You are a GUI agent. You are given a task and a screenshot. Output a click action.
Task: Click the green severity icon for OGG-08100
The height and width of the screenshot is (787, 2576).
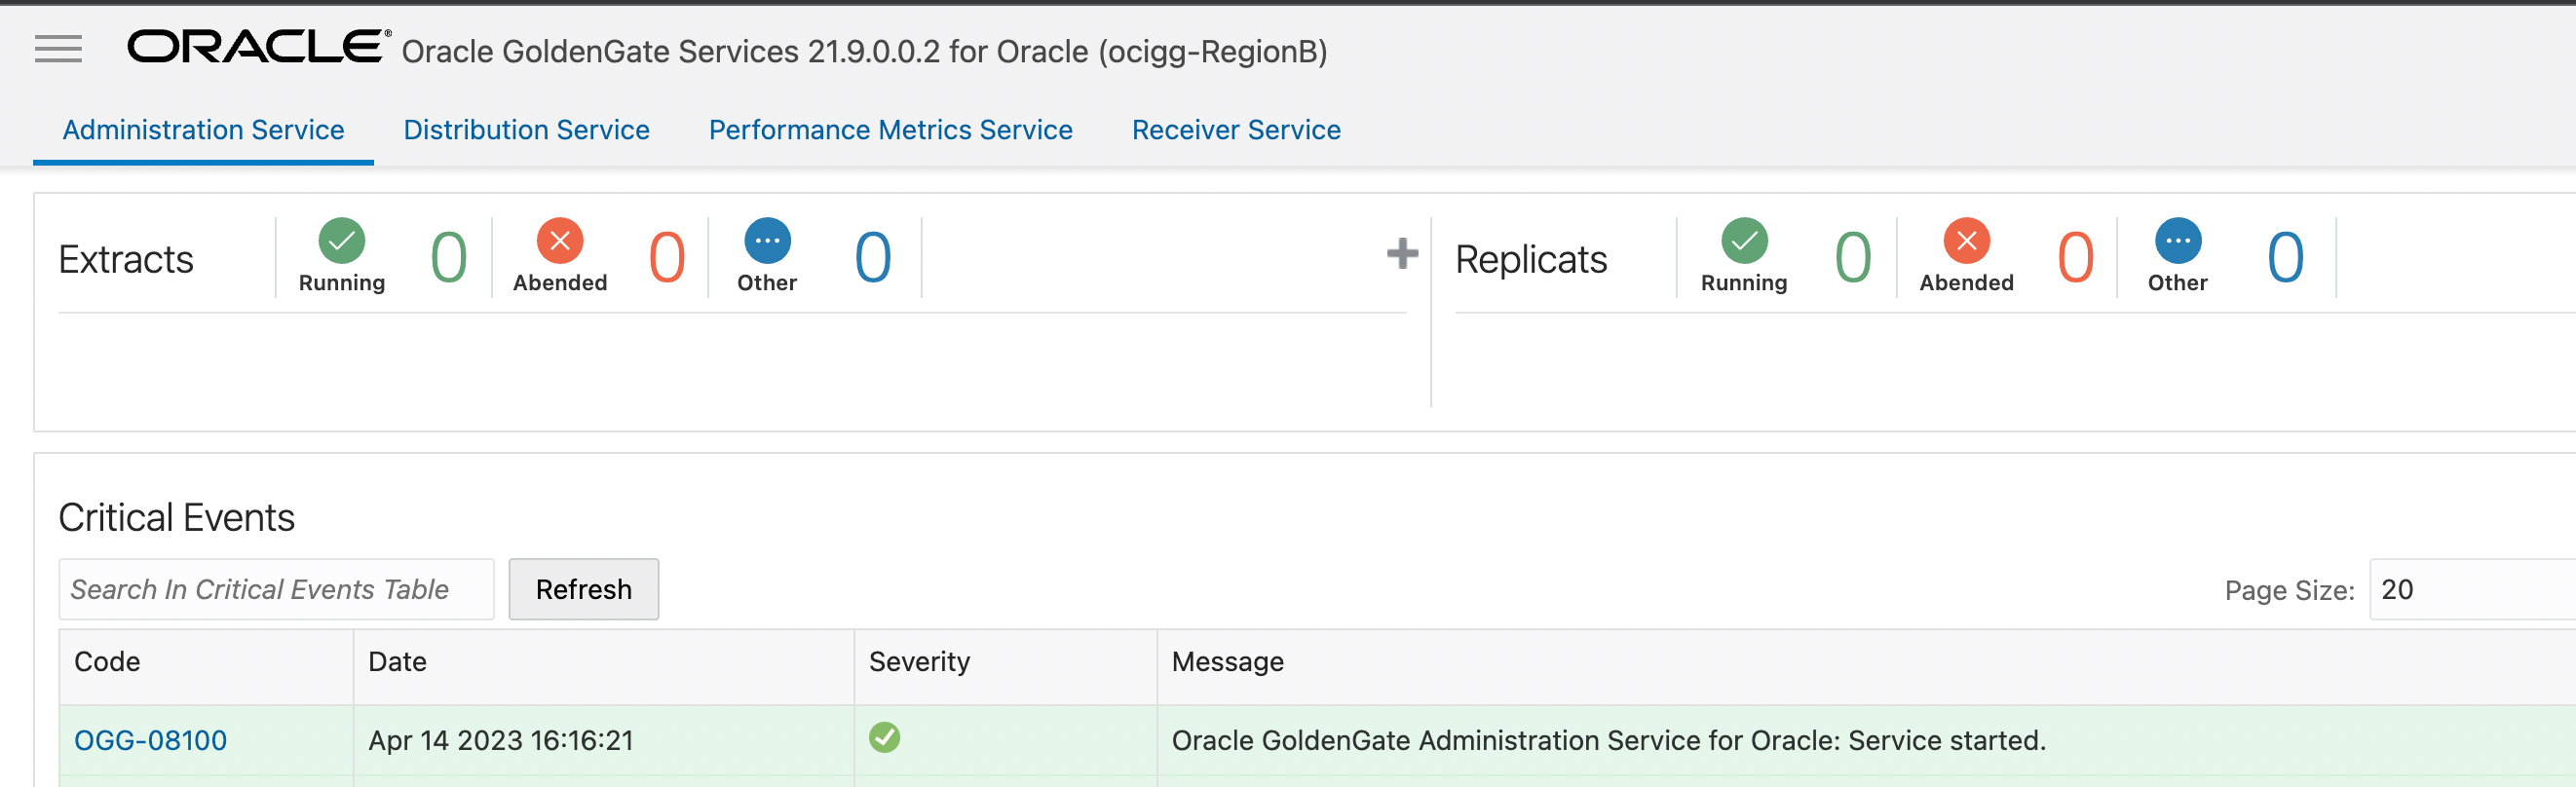pyautogui.click(x=884, y=738)
